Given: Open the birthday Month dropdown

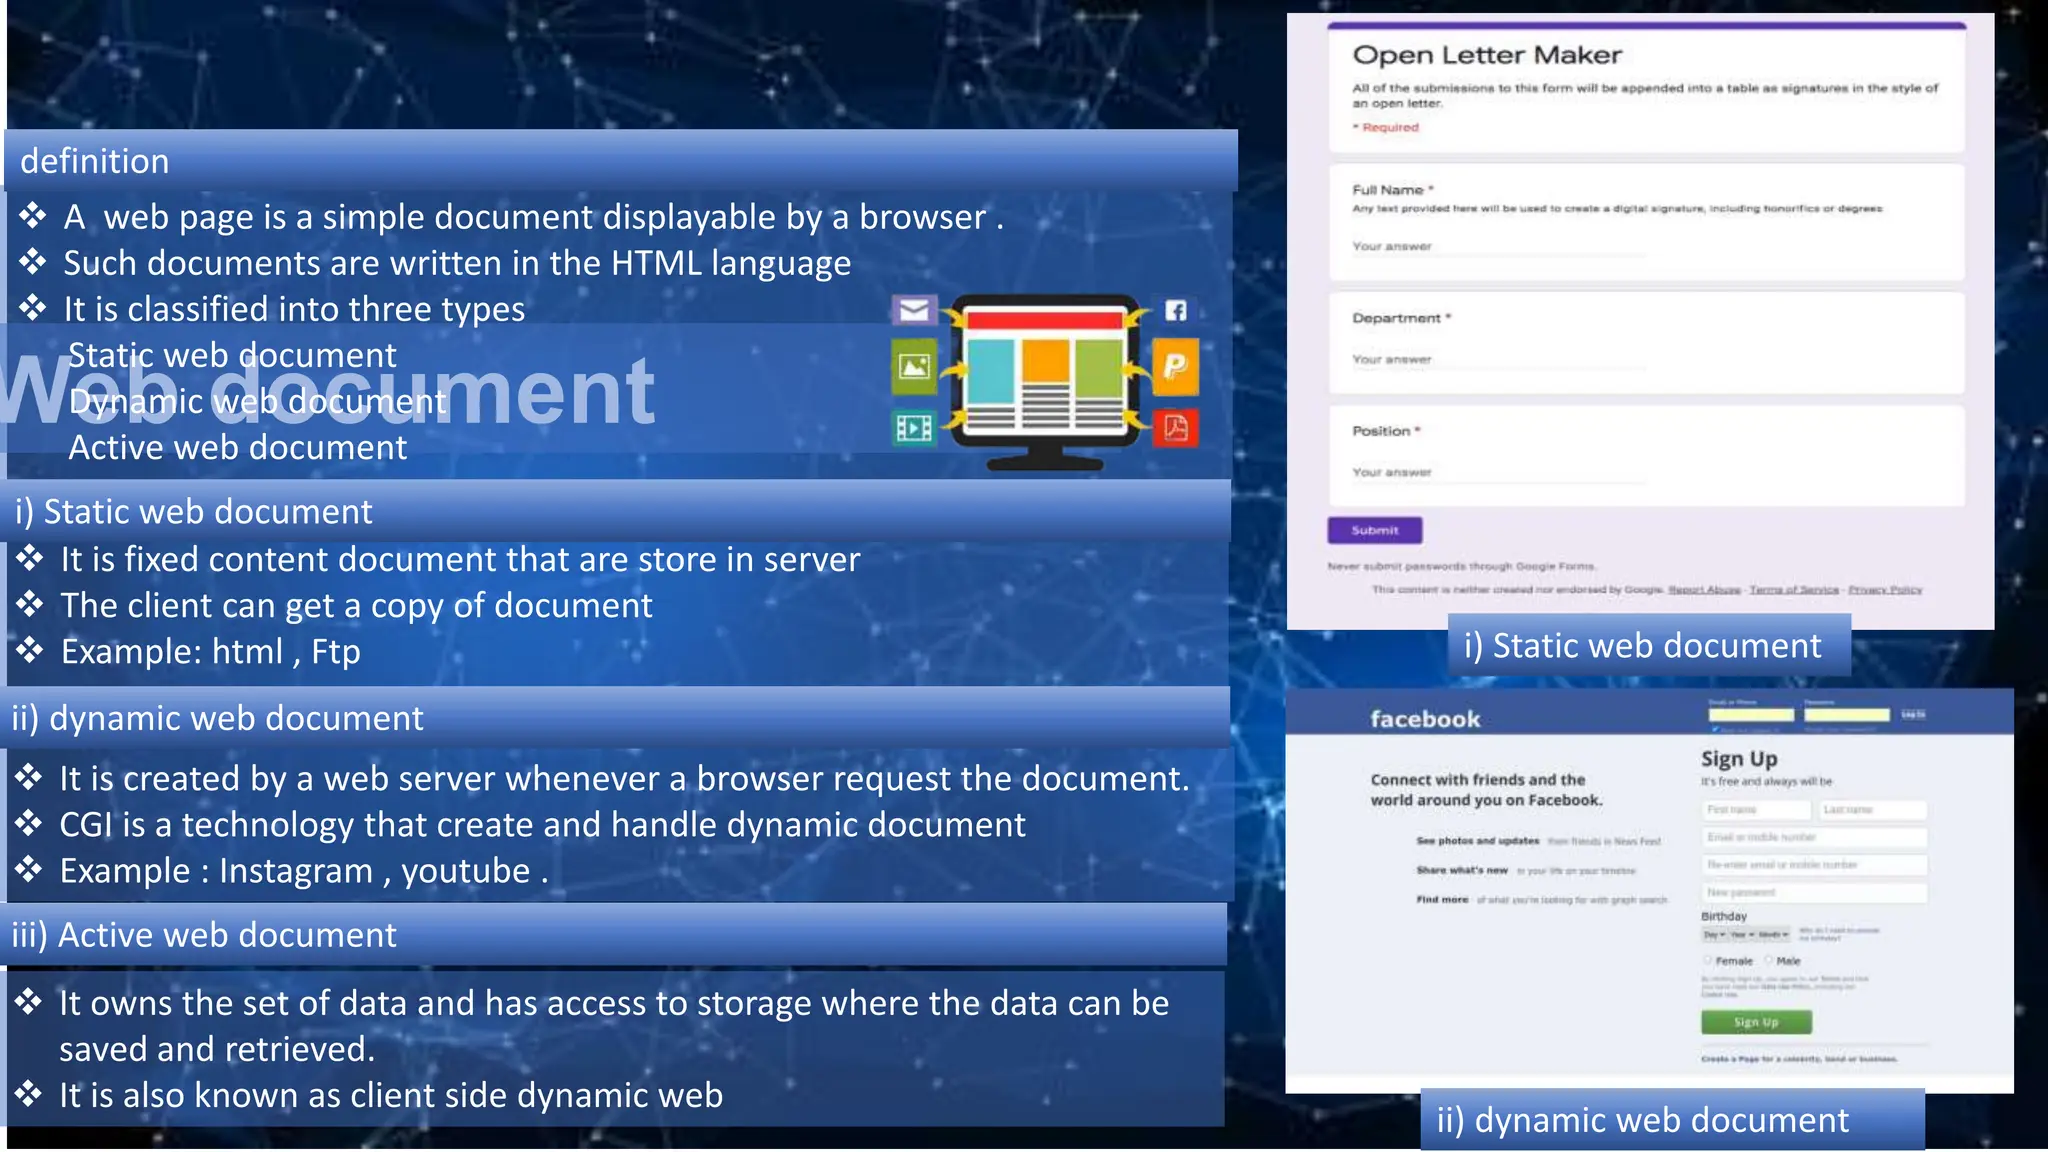Looking at the screenshot, I should tap(1773, 935).
